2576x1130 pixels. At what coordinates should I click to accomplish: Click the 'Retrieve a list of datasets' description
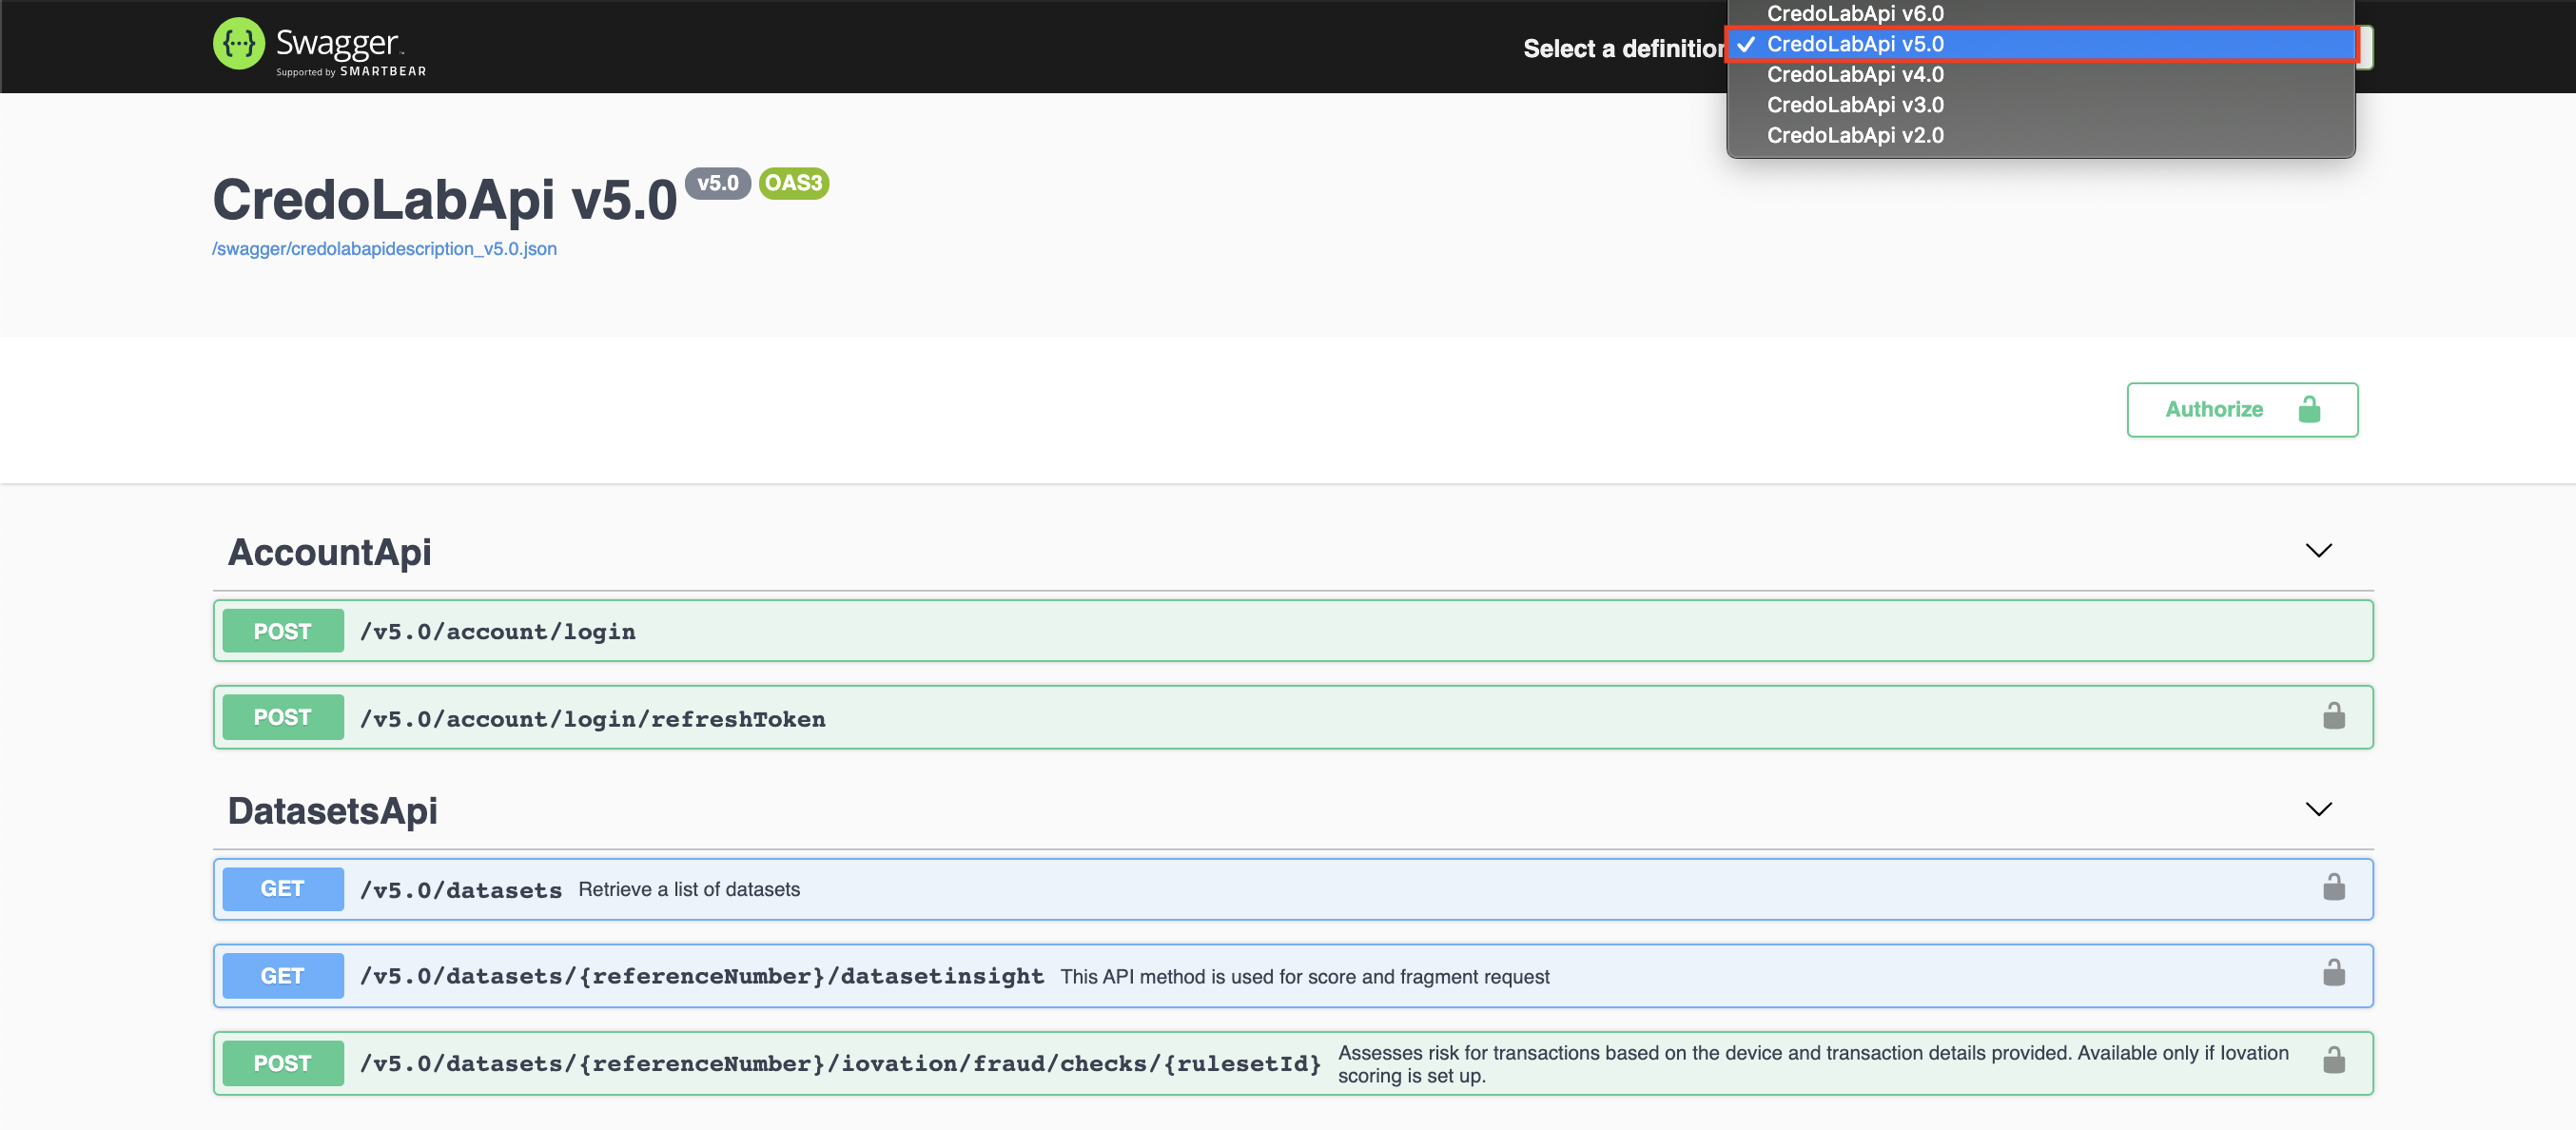[689, 889]
